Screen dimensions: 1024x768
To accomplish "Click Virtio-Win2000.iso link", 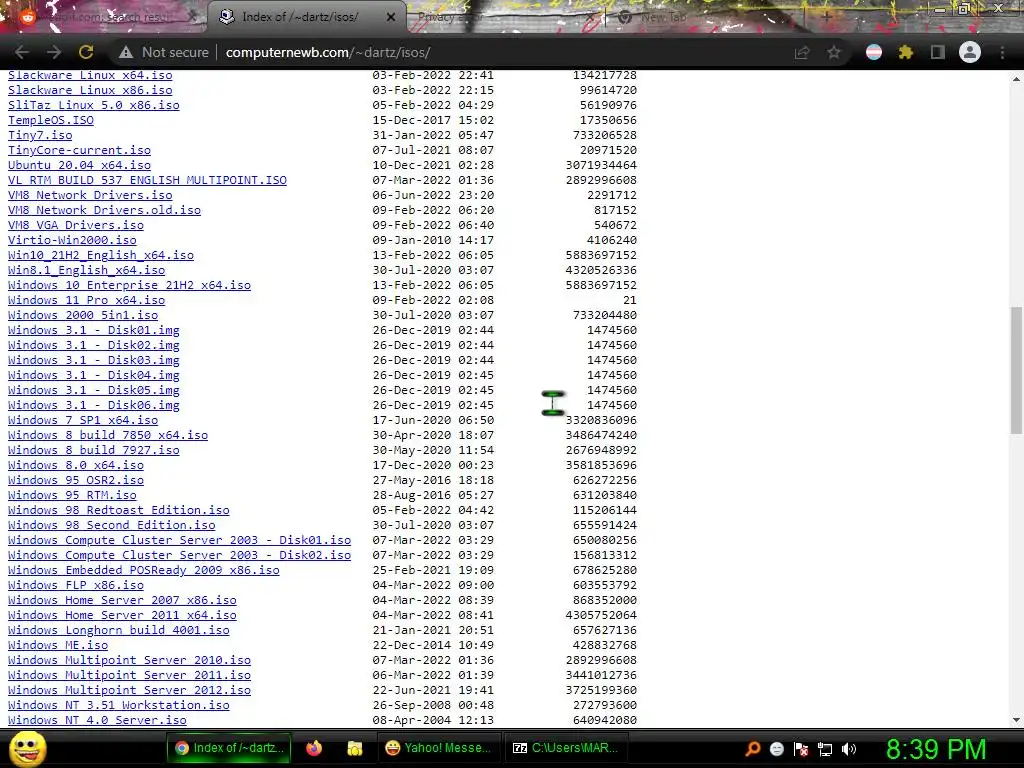I will pyautogui.click(x=72, y=240).
